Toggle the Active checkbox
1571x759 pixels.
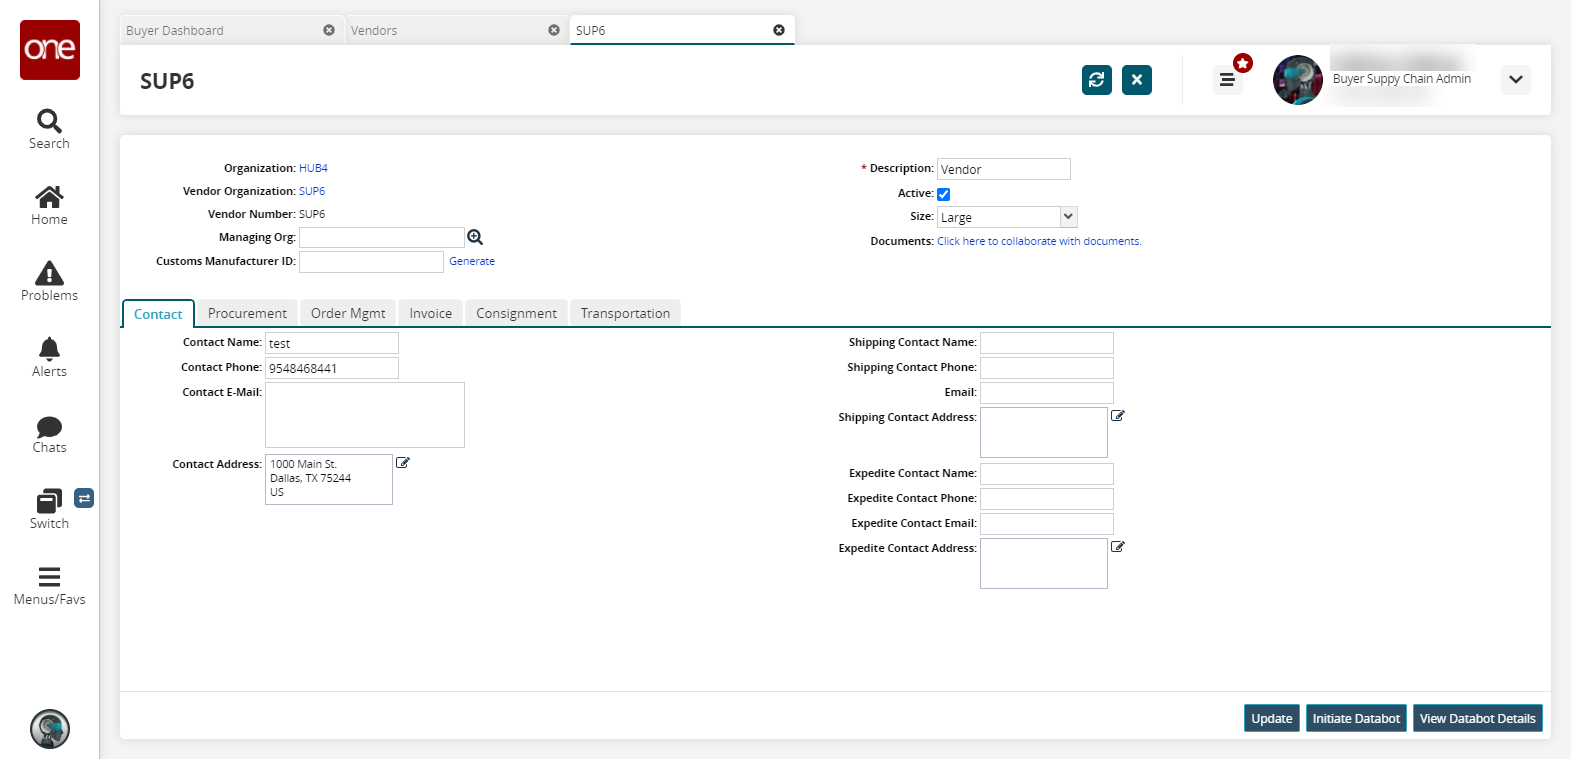tap(943, 194)
